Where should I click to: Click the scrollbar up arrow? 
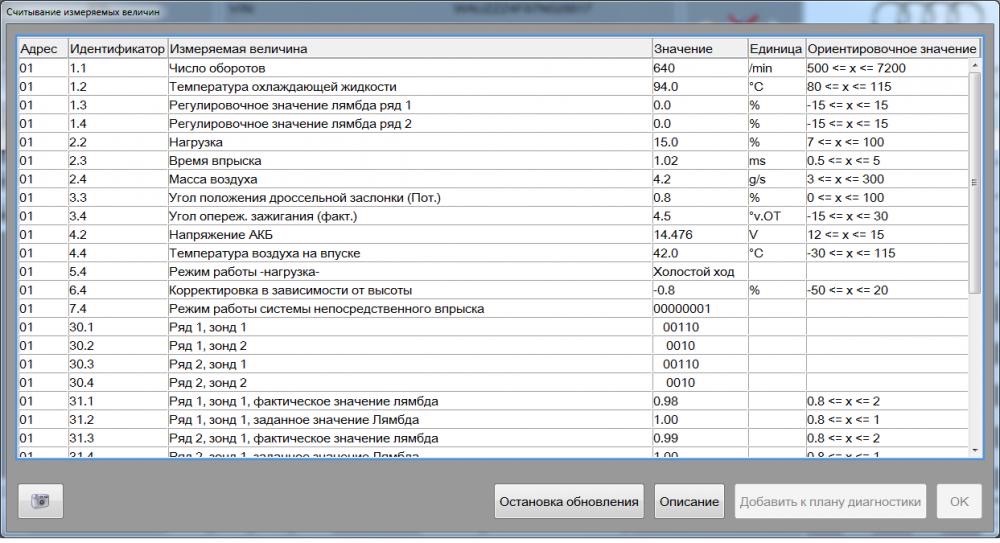click(x=974, y=65)
